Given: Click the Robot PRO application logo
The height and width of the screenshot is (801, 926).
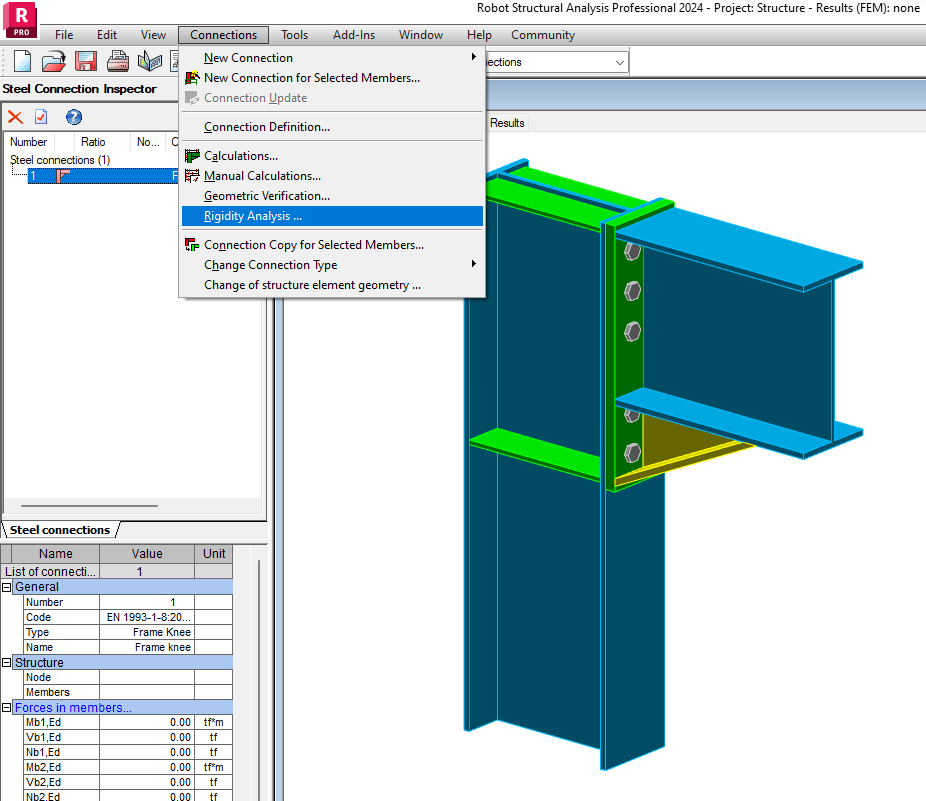Looking at the screenshot, I should pyautogui.click(x=21, y=19).
